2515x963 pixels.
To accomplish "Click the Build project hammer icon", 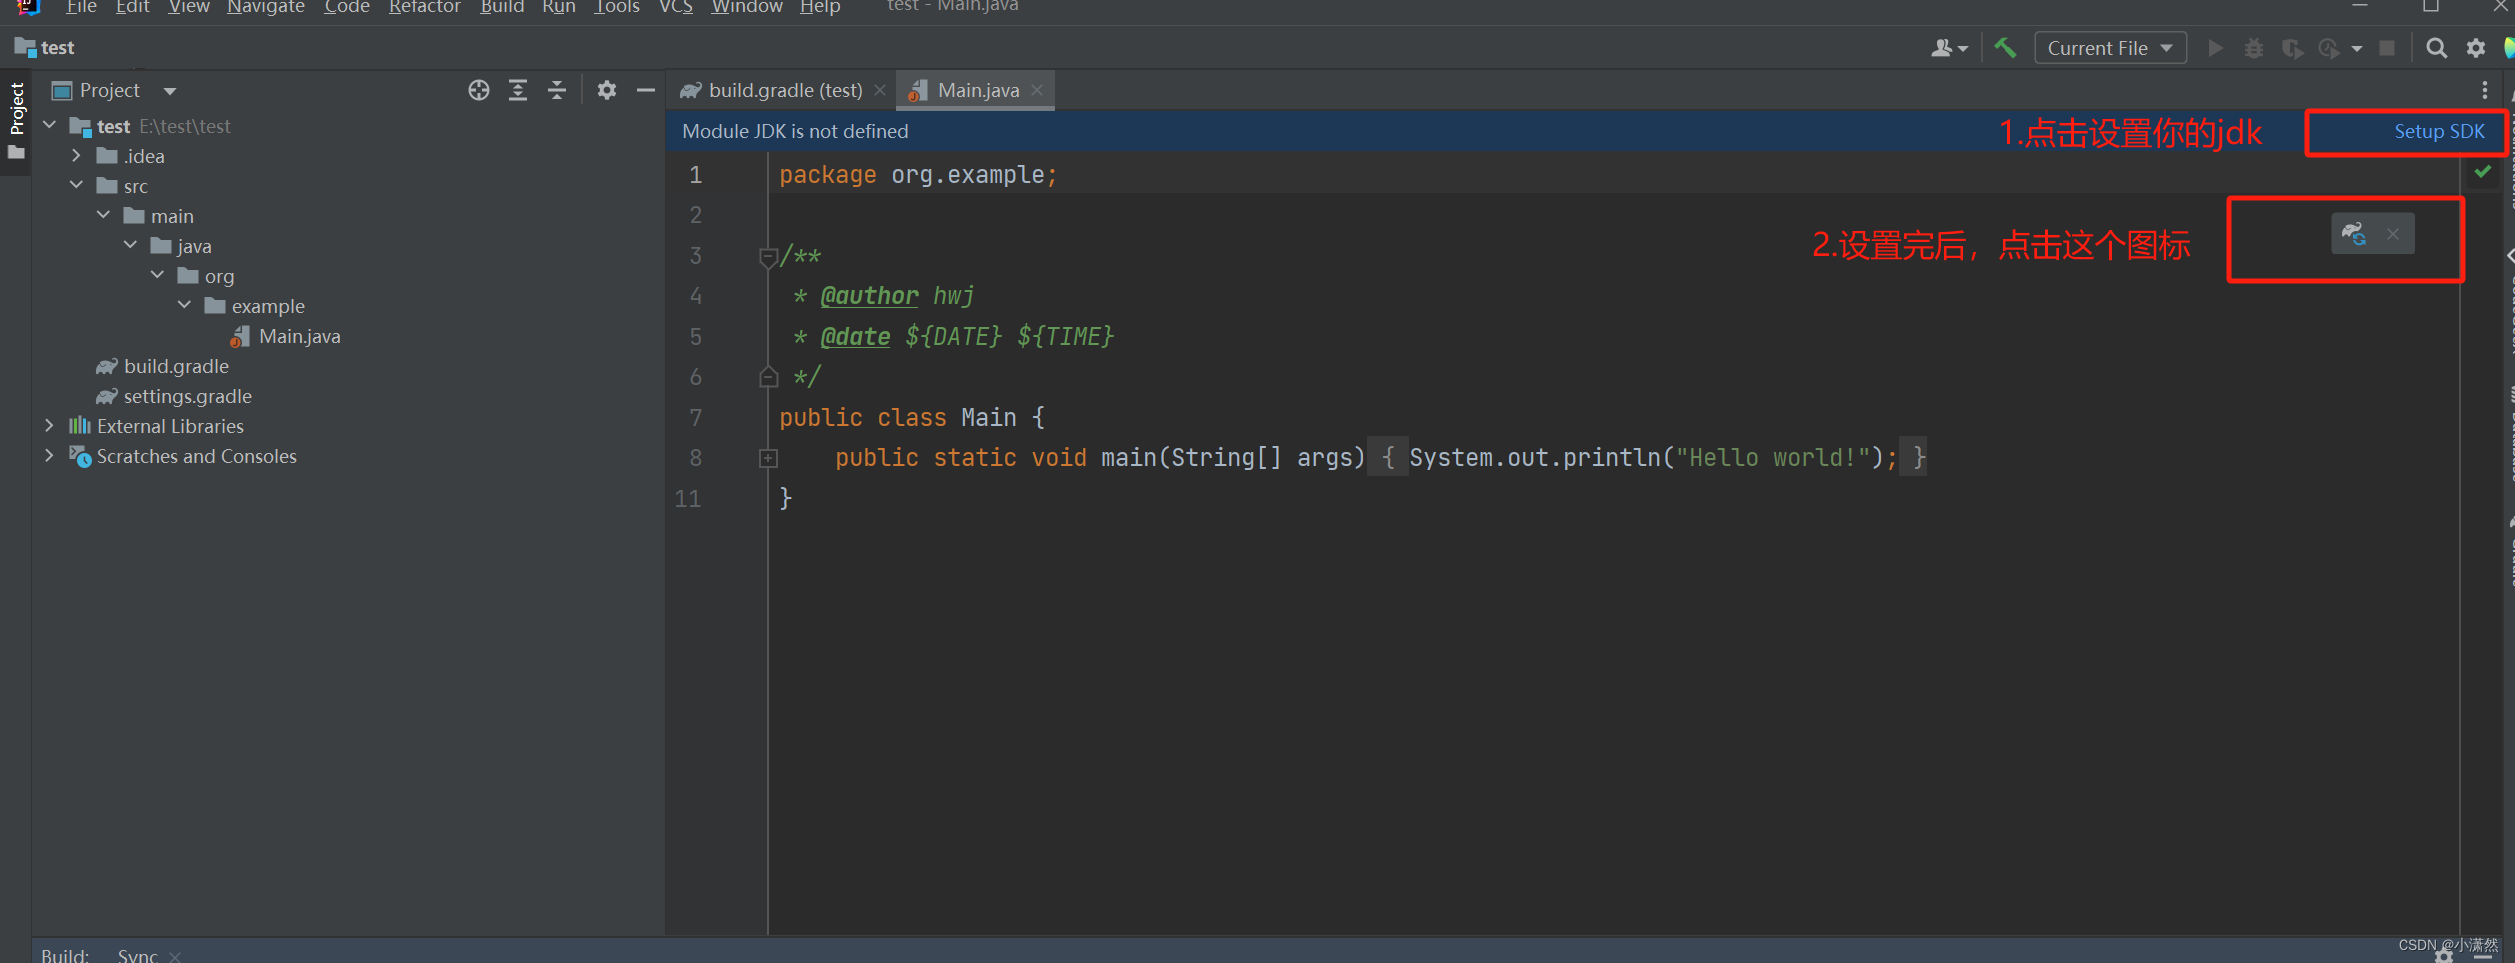I will tap(2004, 47).
